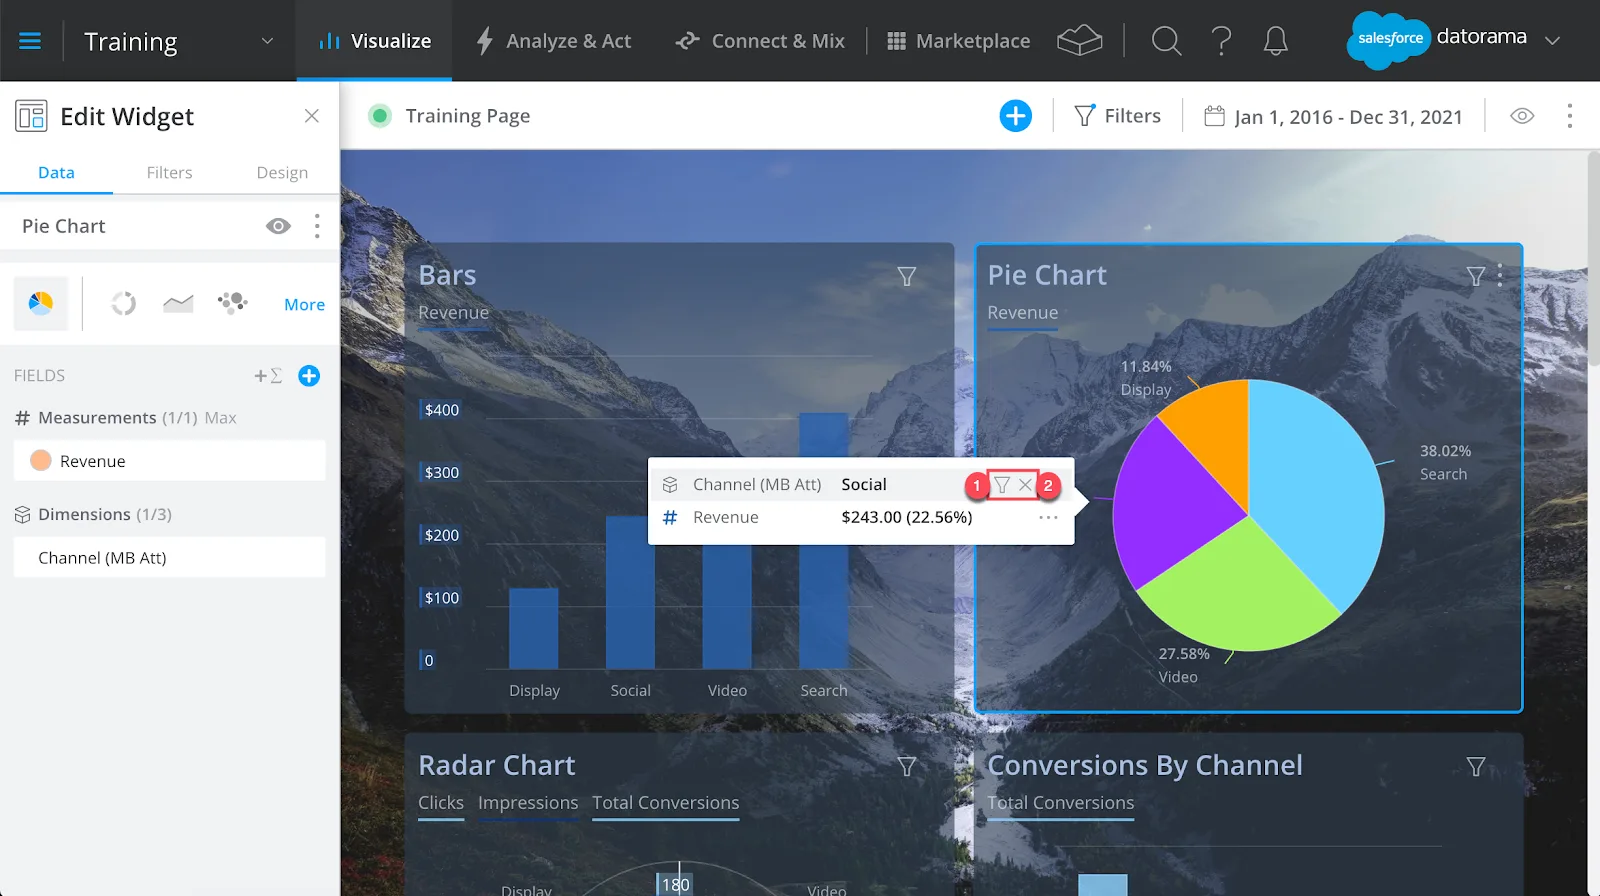This screenshot has height=896, width=1600.
Task: Click the Dimensions cube icon
Action: tap(23, 515)
